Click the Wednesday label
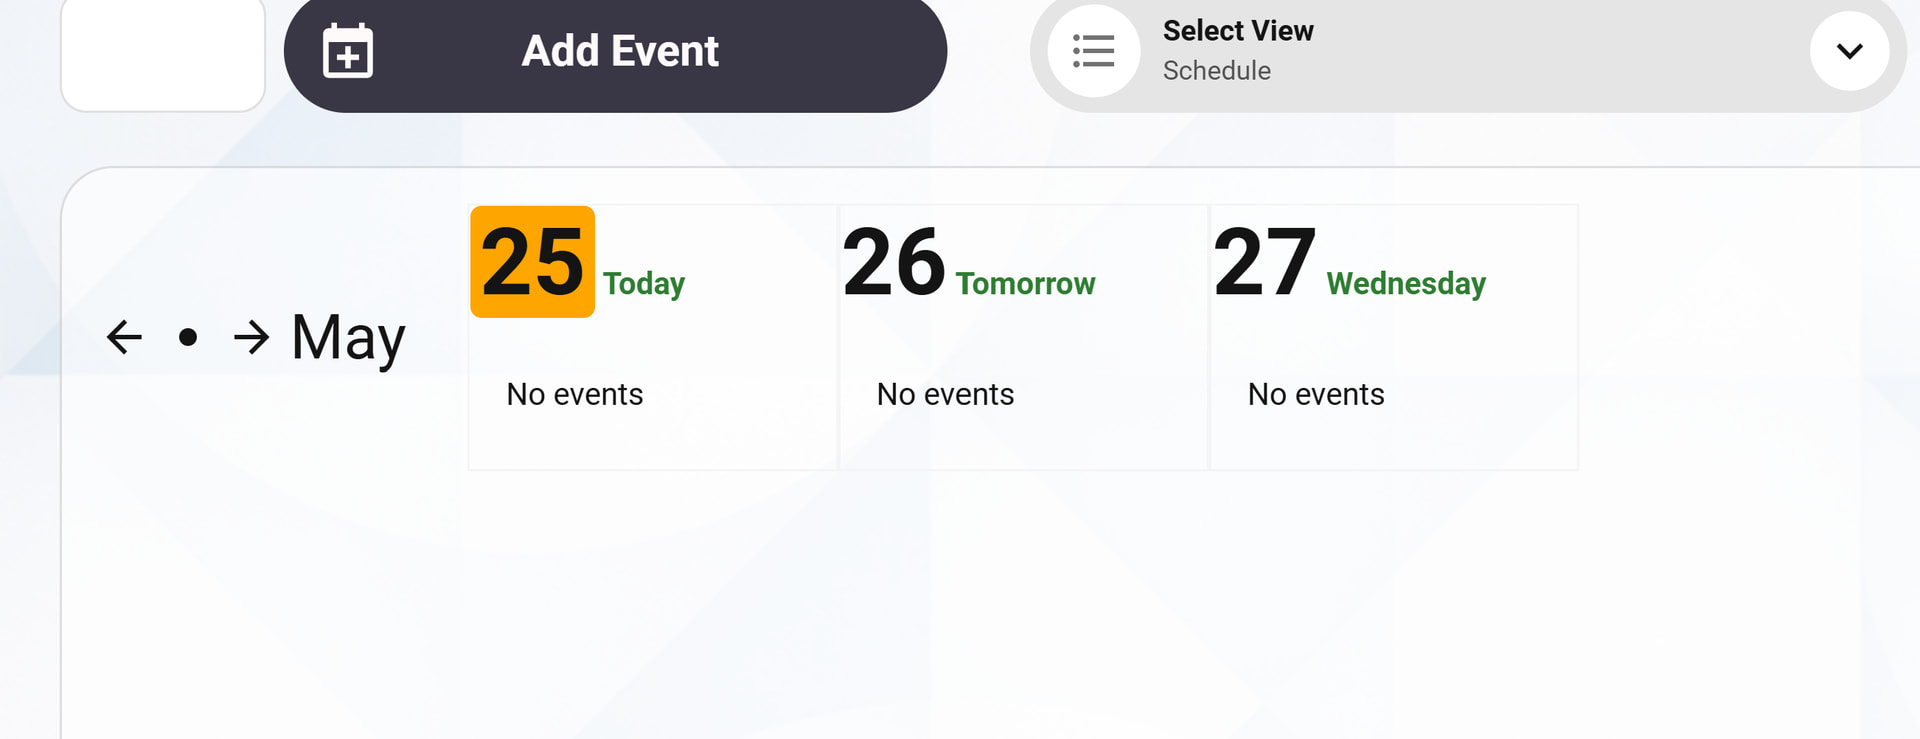The width and height of the screenshot is (1920, 739). coord(1406,284)
